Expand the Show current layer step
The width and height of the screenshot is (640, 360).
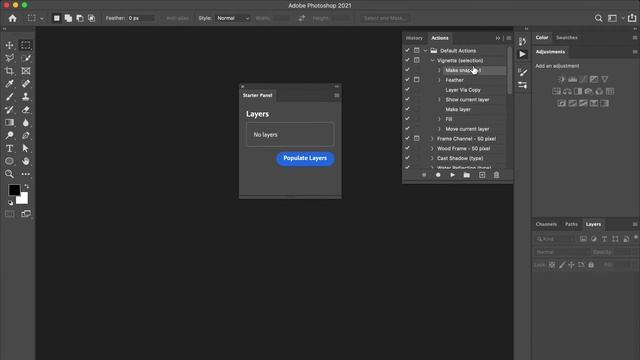point(440,100)
